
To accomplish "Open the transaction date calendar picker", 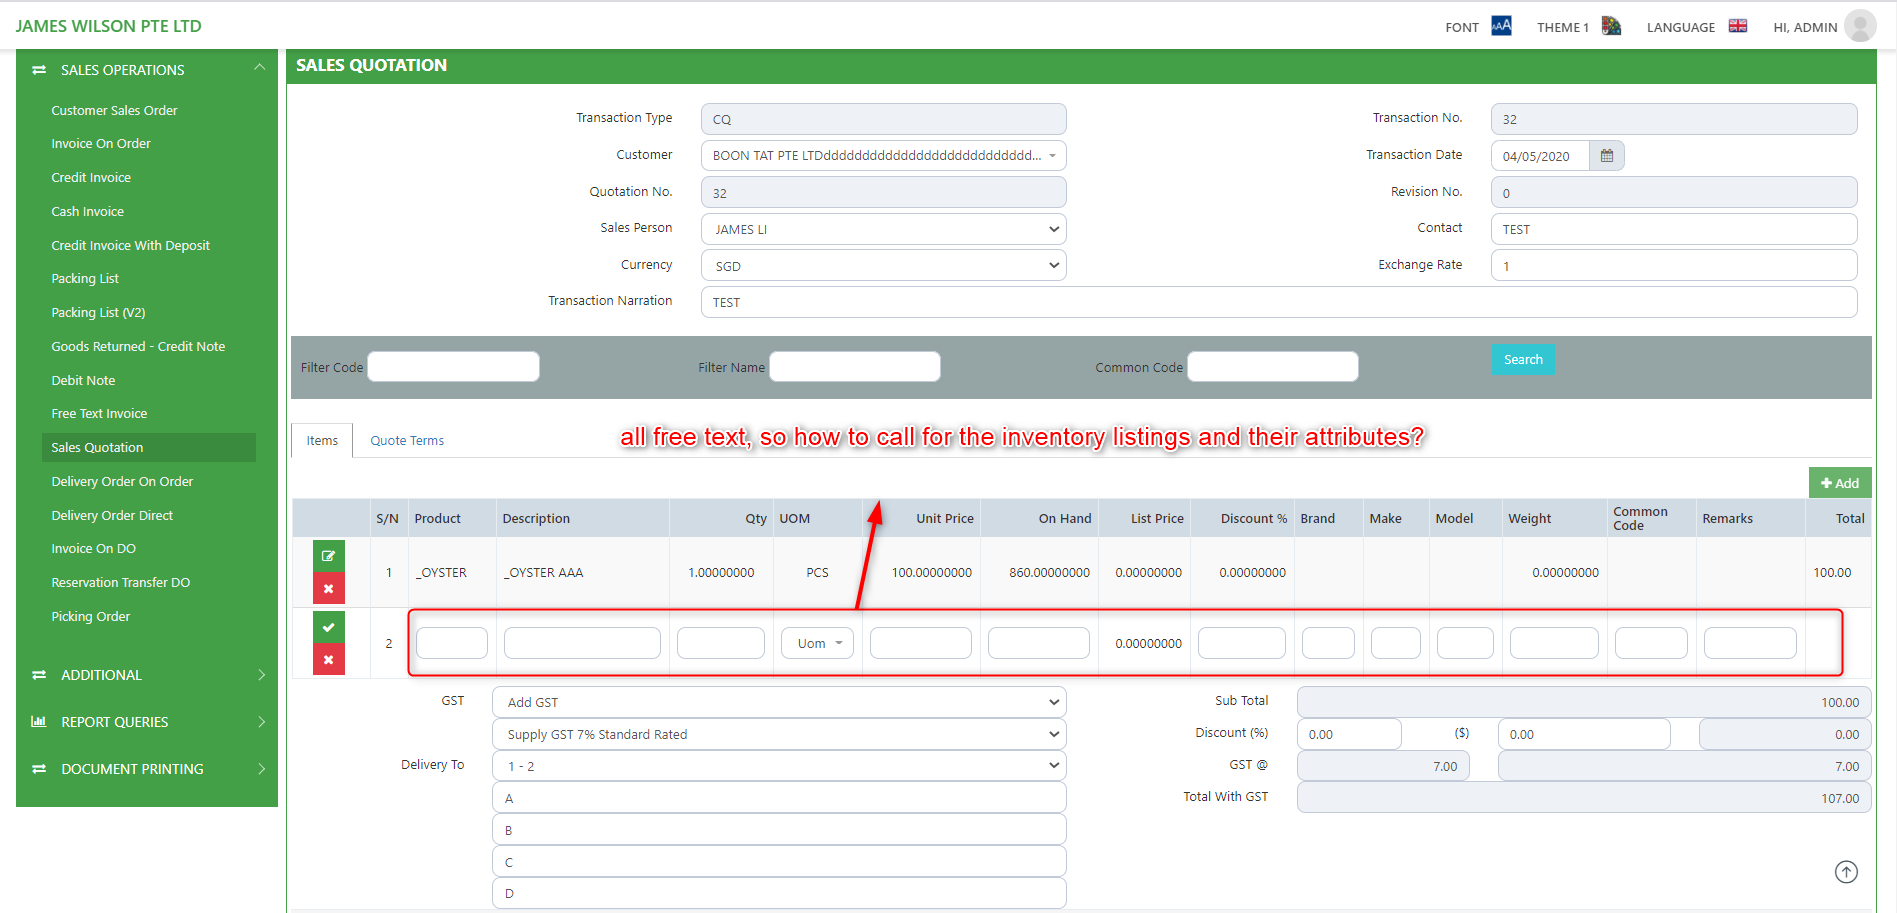I will pyautogui.click(x=1607, y=156).
